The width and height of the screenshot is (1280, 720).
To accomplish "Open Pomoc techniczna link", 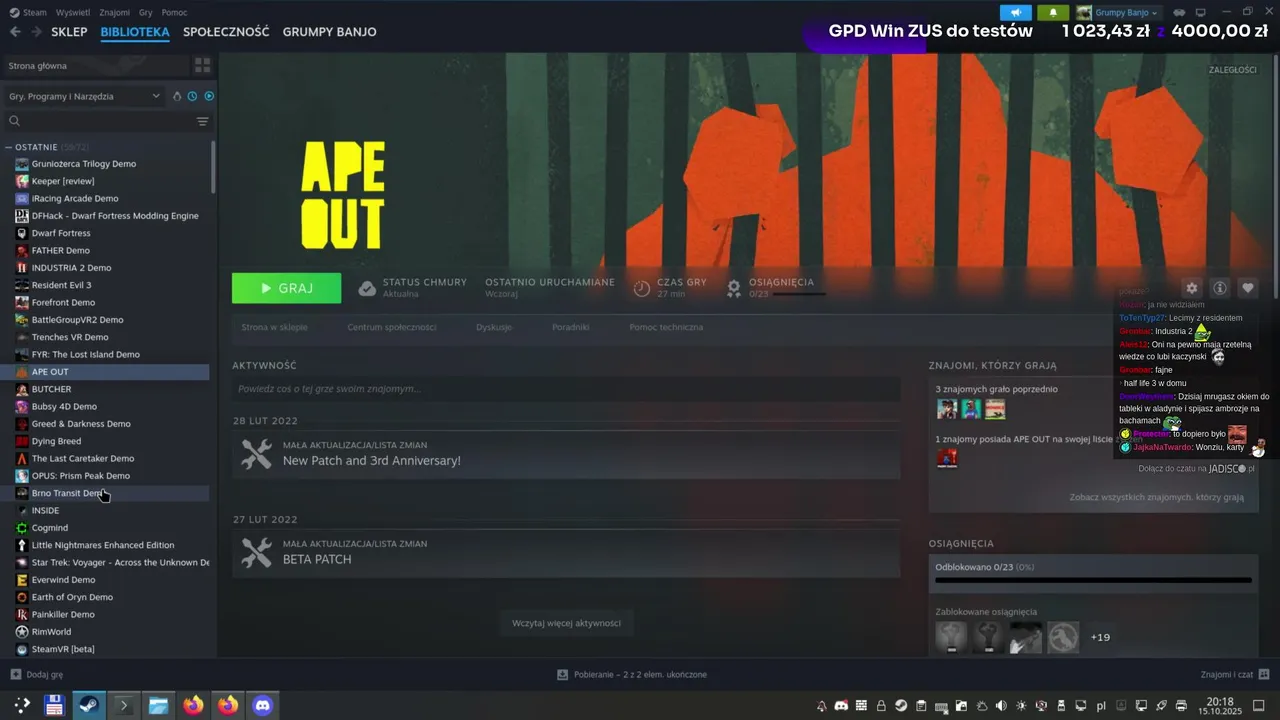I will pos(666,327).
